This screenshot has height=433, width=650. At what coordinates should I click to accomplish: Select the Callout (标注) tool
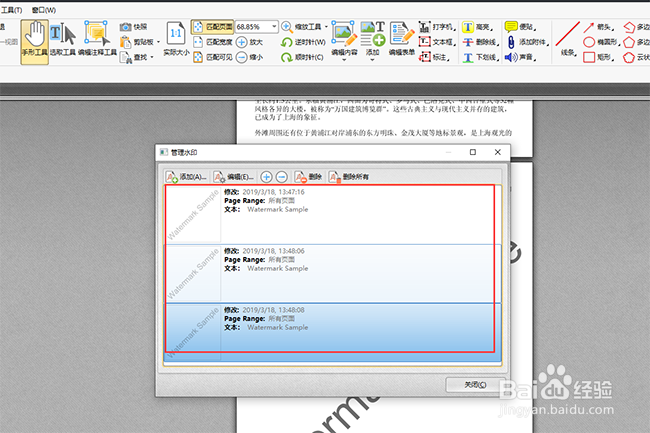434,57
